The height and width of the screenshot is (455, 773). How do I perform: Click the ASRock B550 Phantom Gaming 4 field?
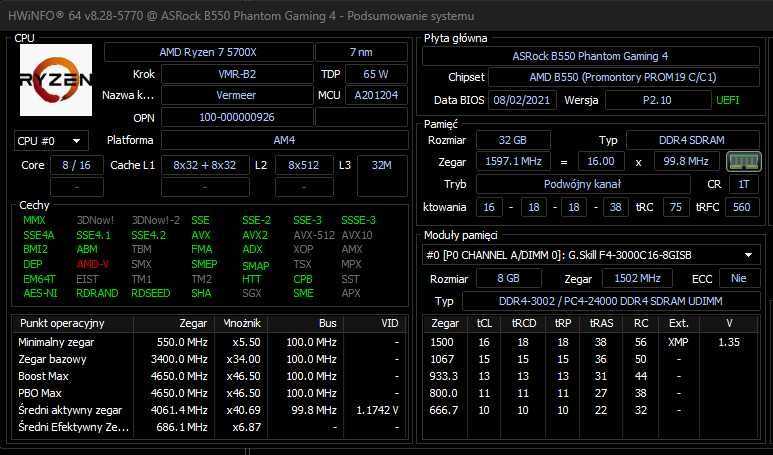tap(591, 56)
